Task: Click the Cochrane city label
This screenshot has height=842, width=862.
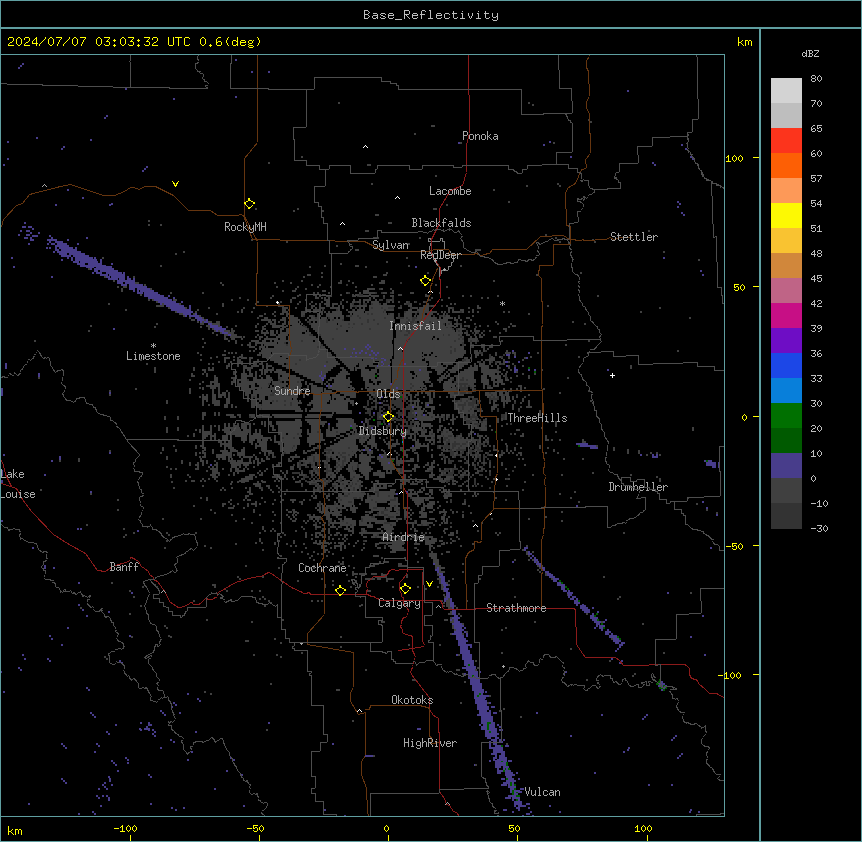Action: click(x=322, y=568)
